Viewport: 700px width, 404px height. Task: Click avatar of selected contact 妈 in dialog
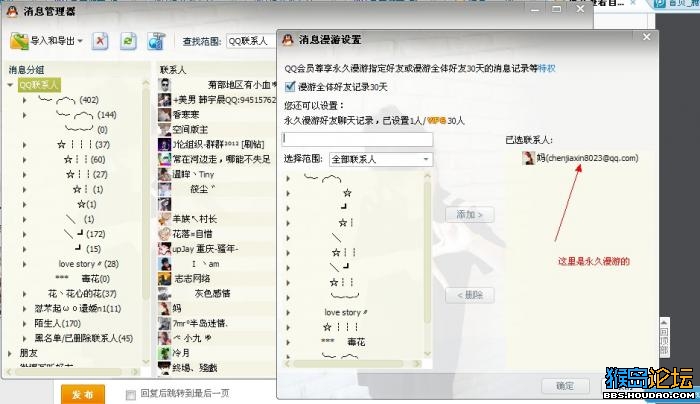(529, 158)
